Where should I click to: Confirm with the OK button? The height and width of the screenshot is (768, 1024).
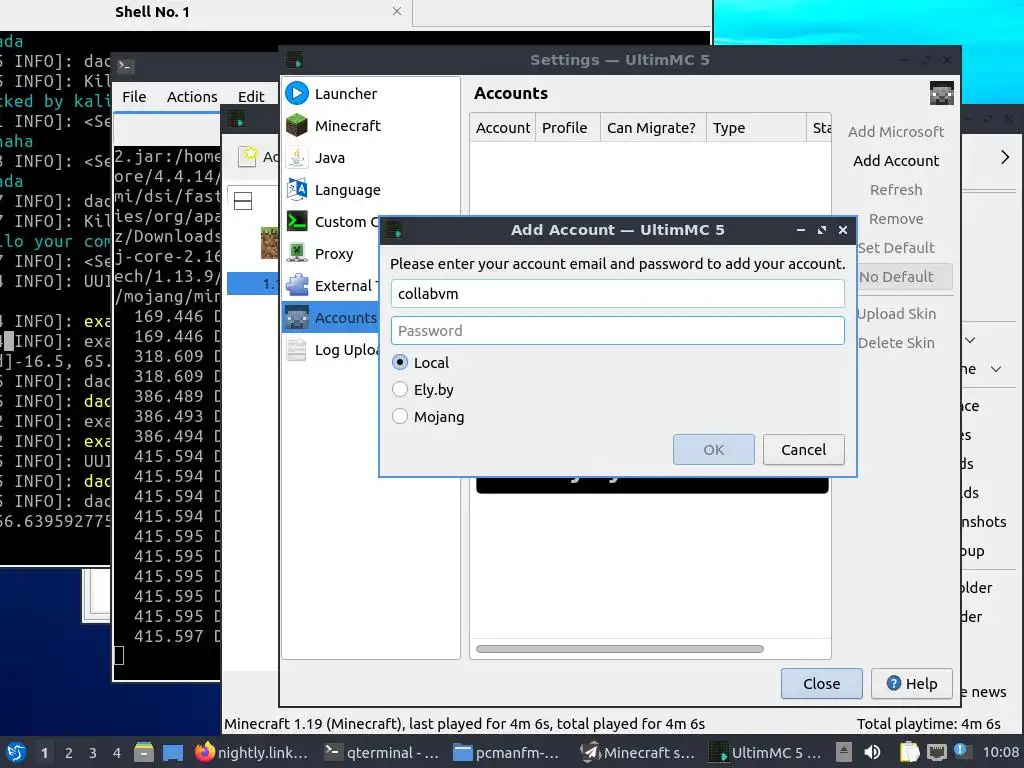[714, 450]
